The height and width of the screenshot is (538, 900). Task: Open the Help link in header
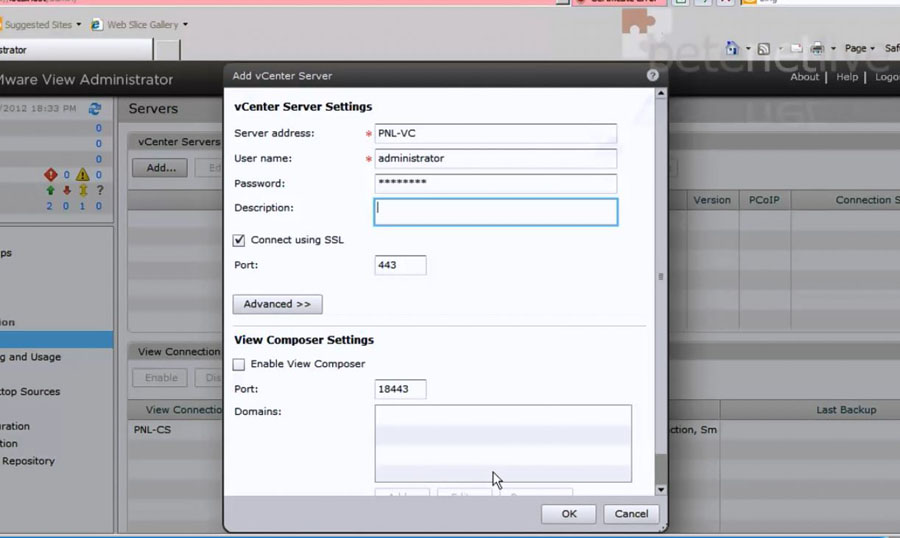847,77
